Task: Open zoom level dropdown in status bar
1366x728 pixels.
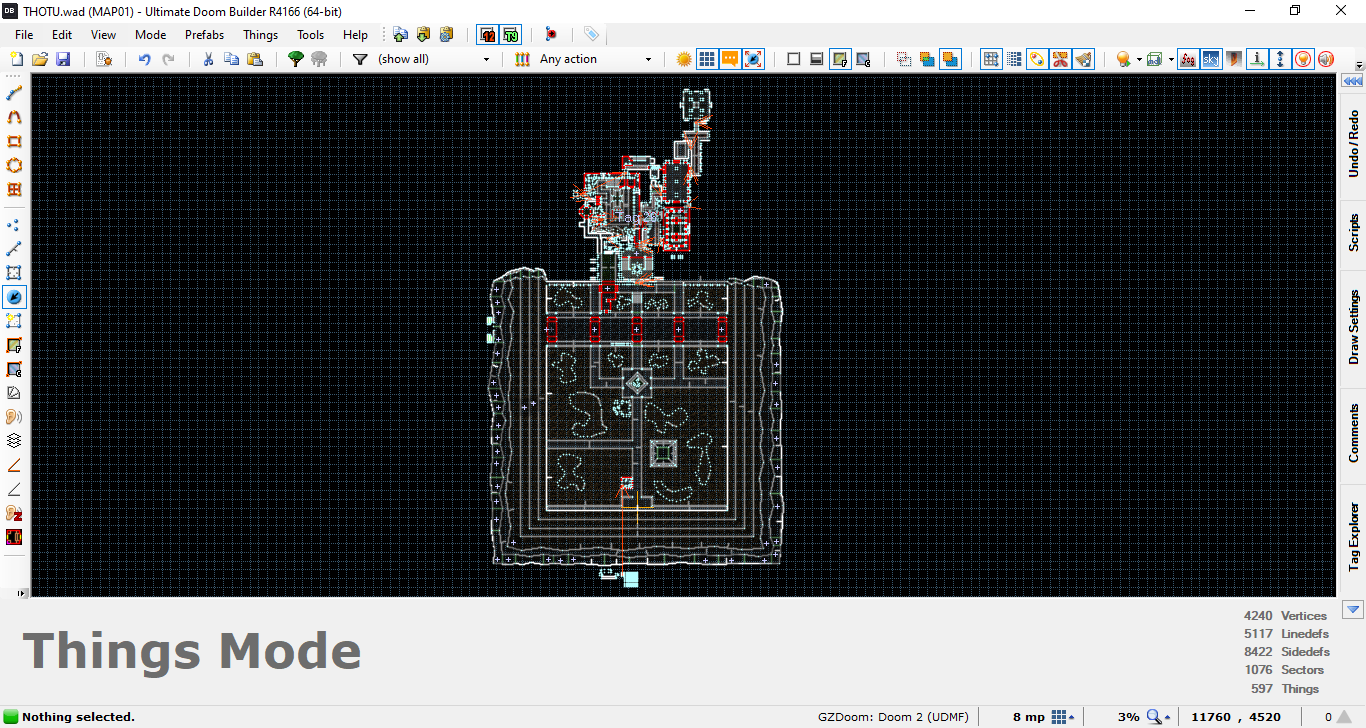Action: click(x=1160, y=717)
